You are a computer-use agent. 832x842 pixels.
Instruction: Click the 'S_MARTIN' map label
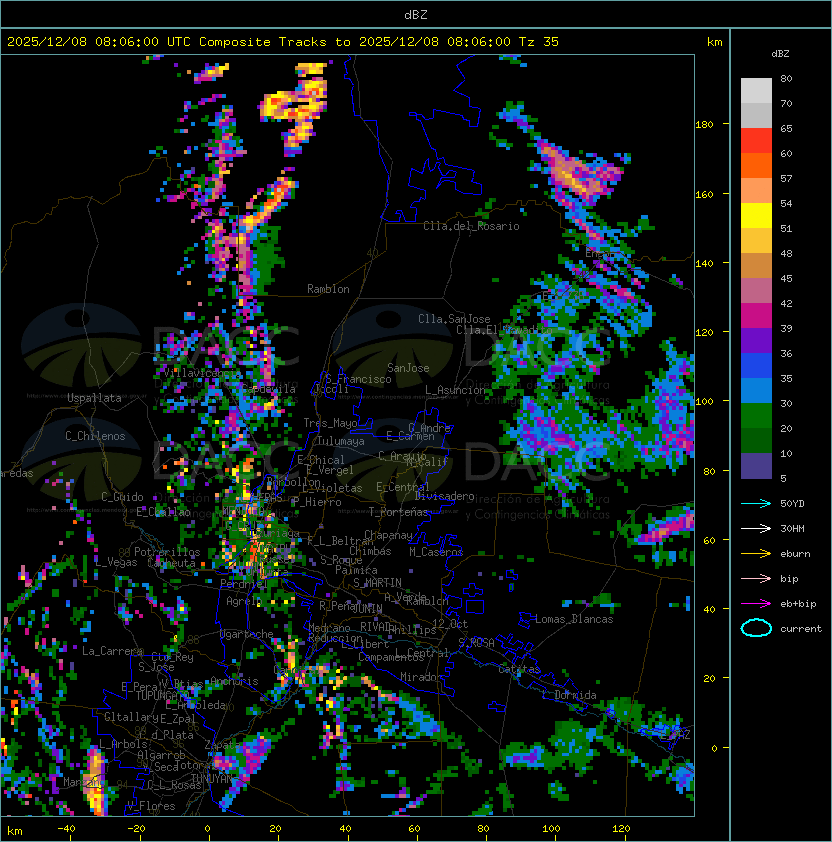(x=378, y=583)
